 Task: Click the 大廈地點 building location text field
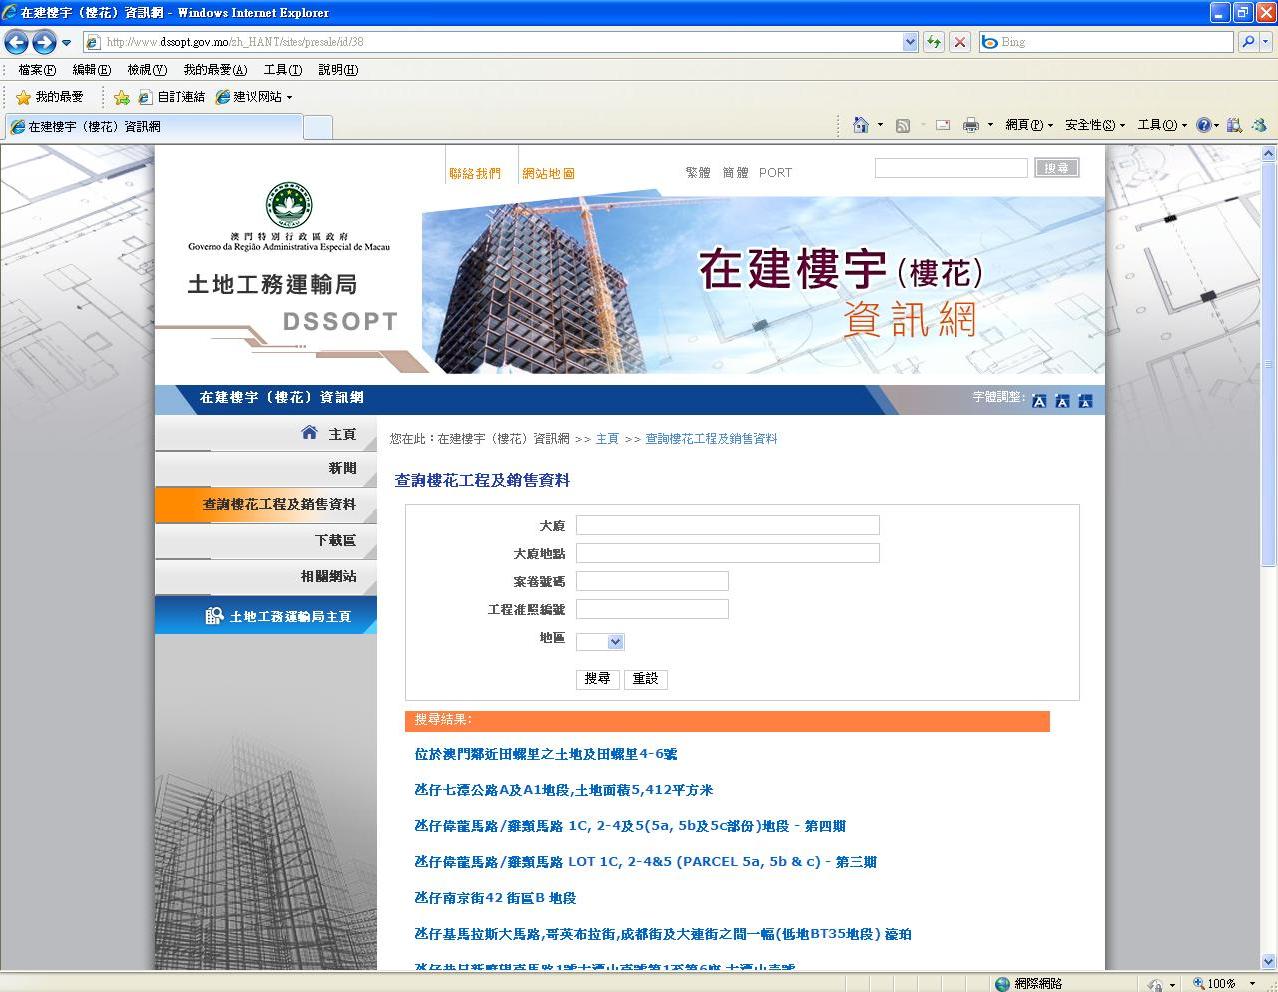coord(727,553)
